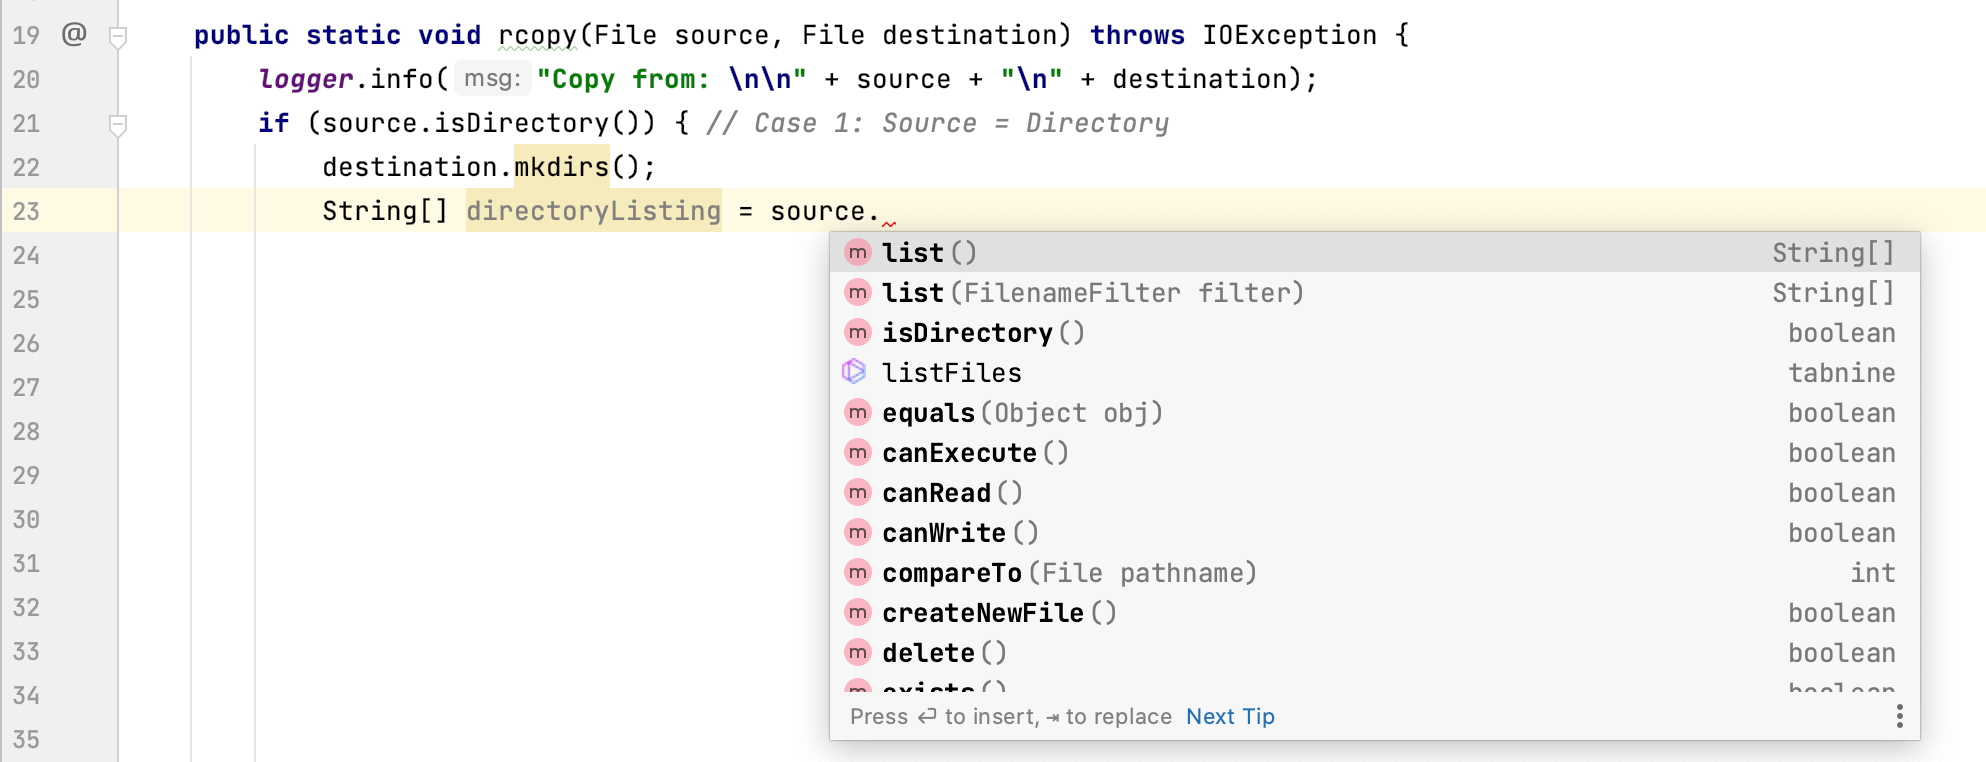The width and height of the screenshot is (1986, 762).
Task: Click the method icon next to list()
Action: point(857,253)
